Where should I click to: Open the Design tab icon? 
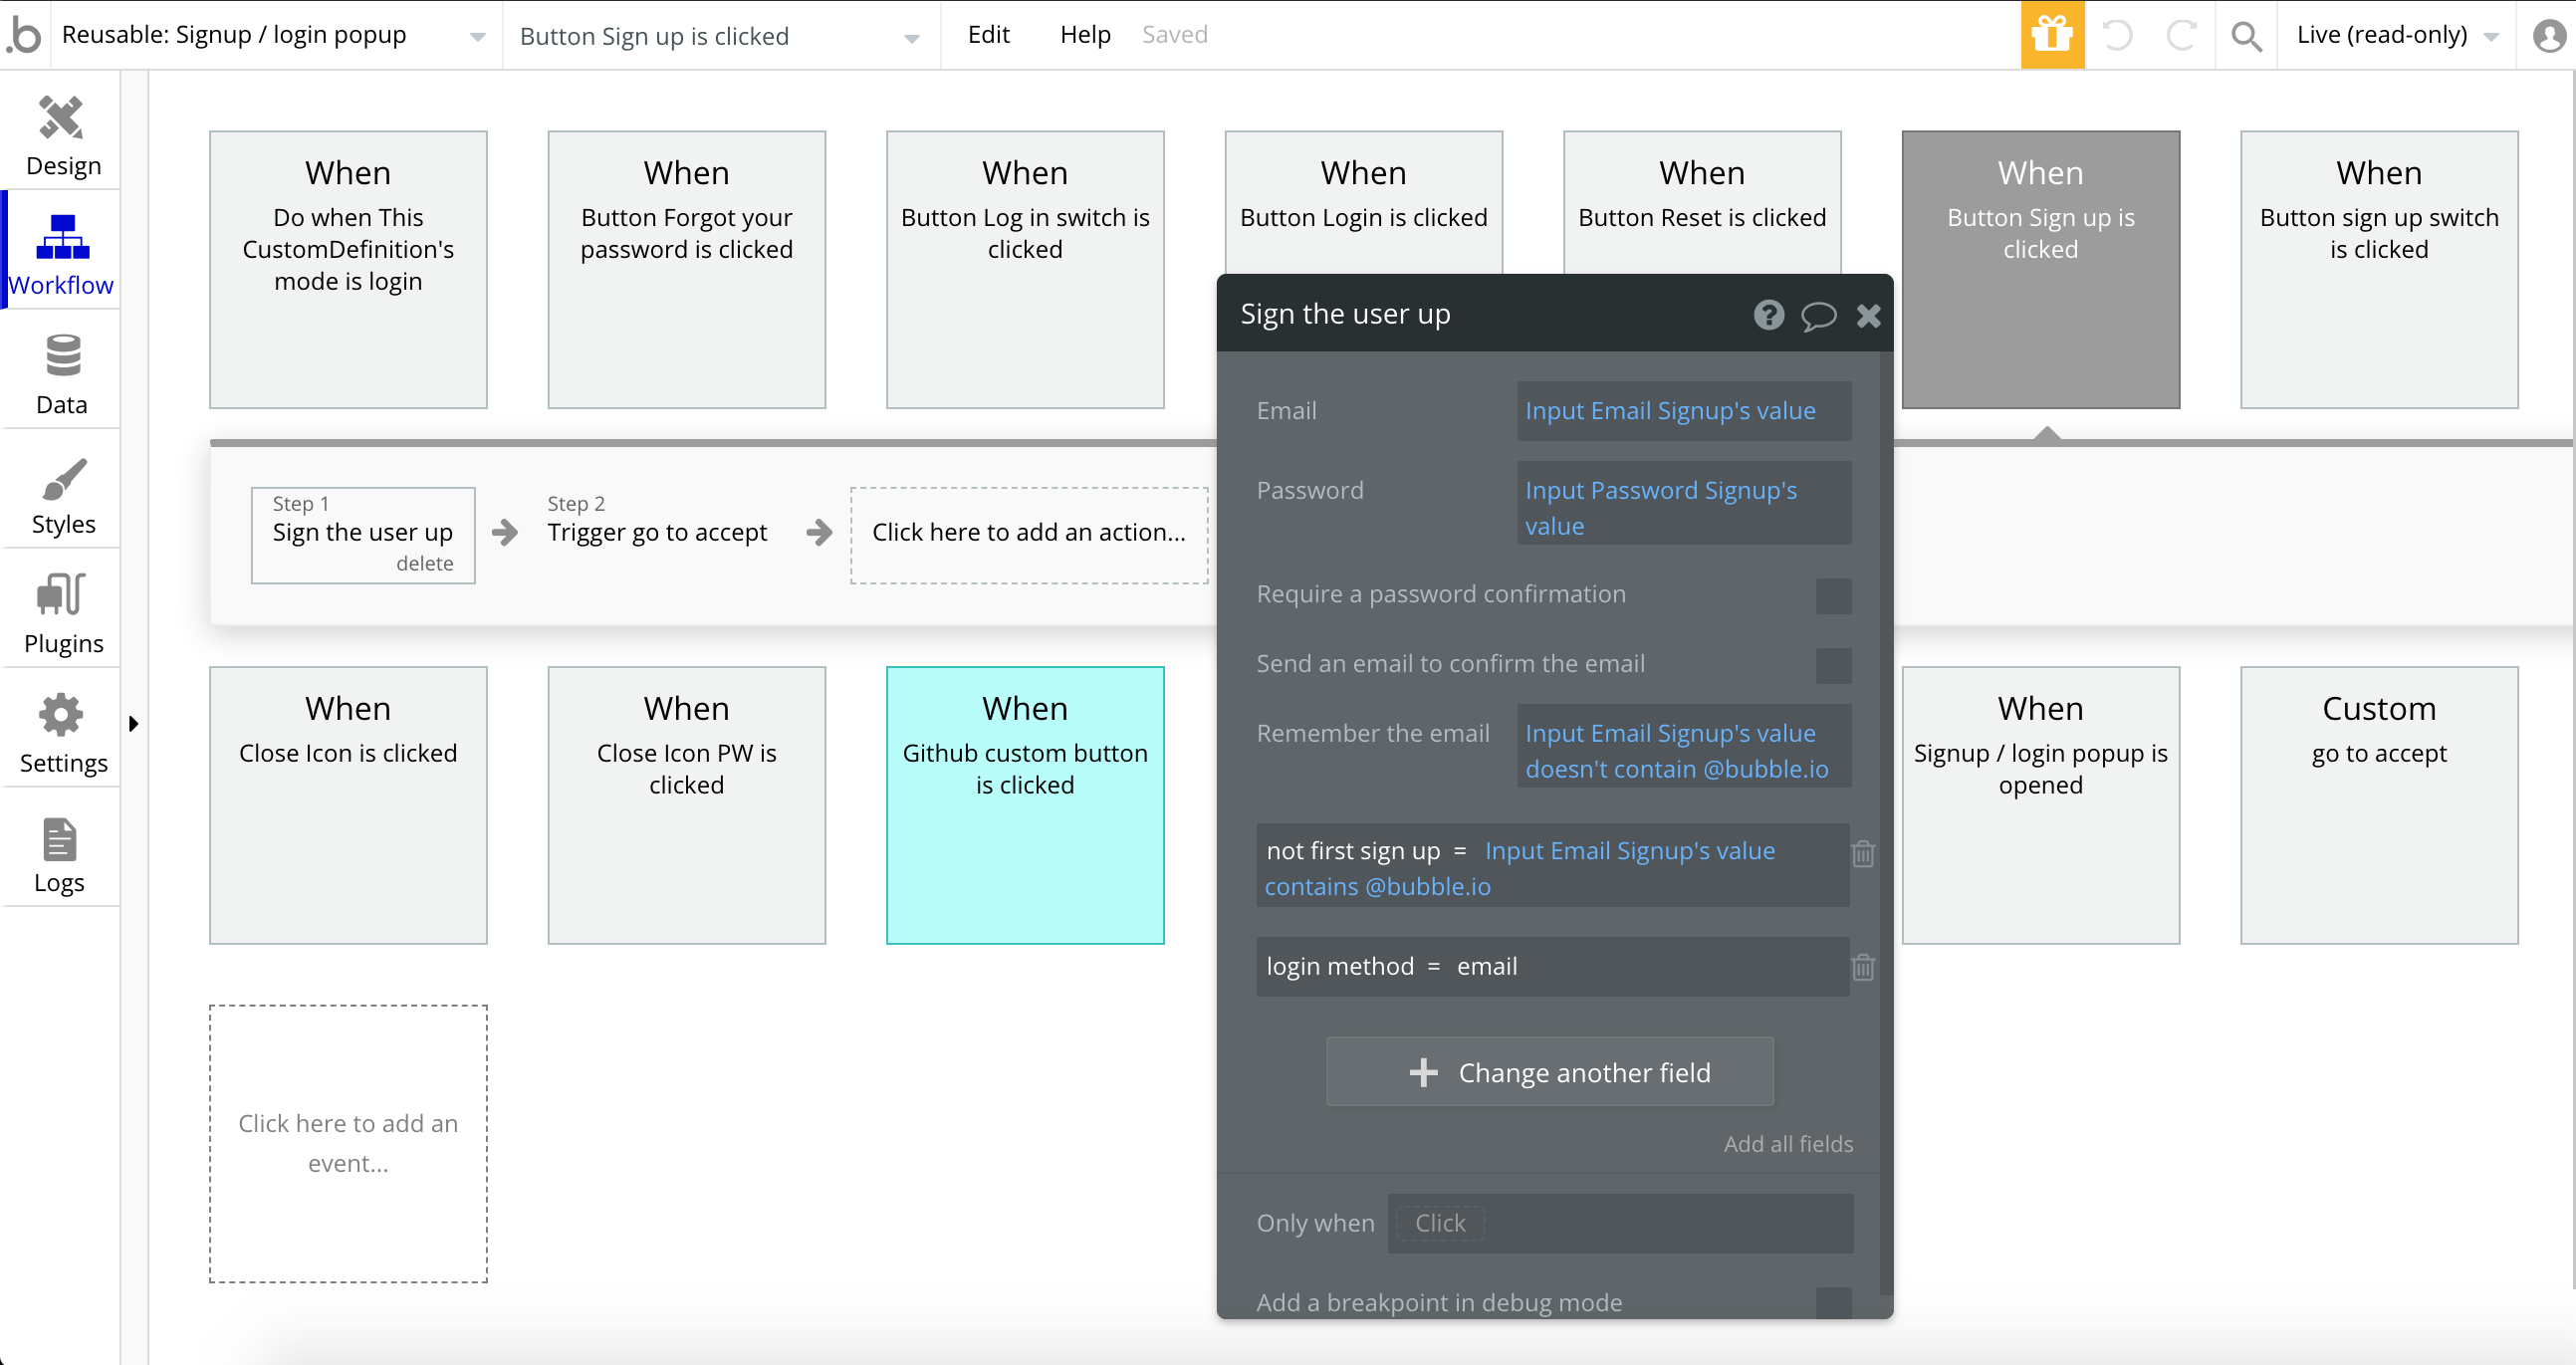[x=62, y=118]
